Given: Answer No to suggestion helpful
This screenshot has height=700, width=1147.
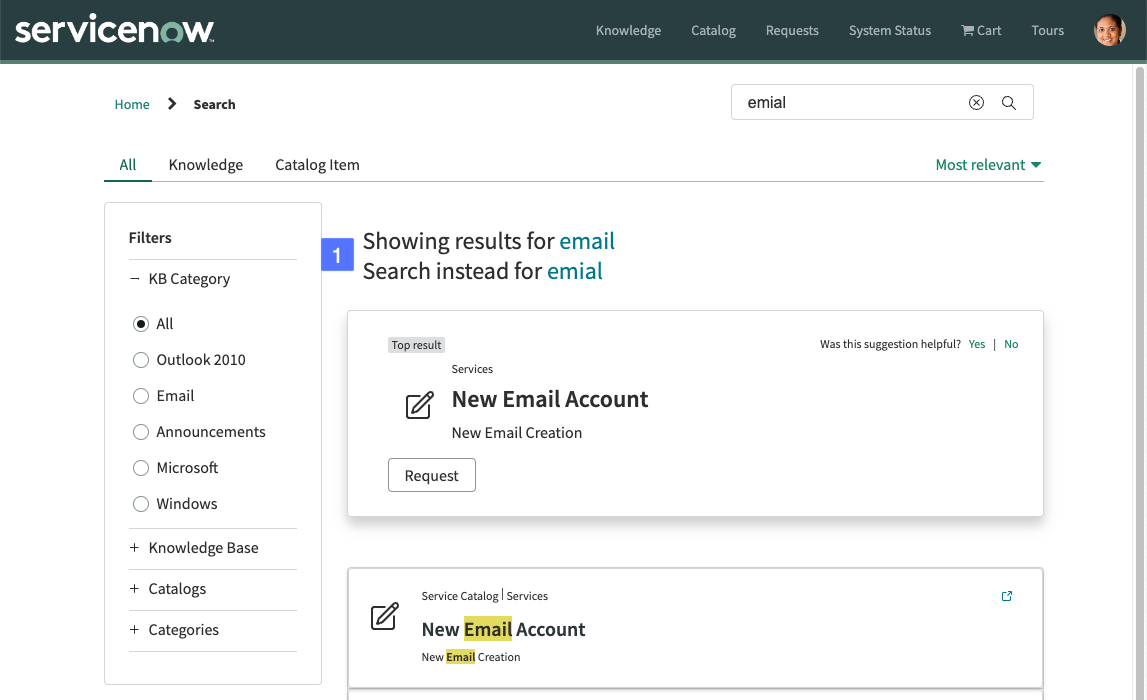Looking at the screenshot, I should [1011, 344].
